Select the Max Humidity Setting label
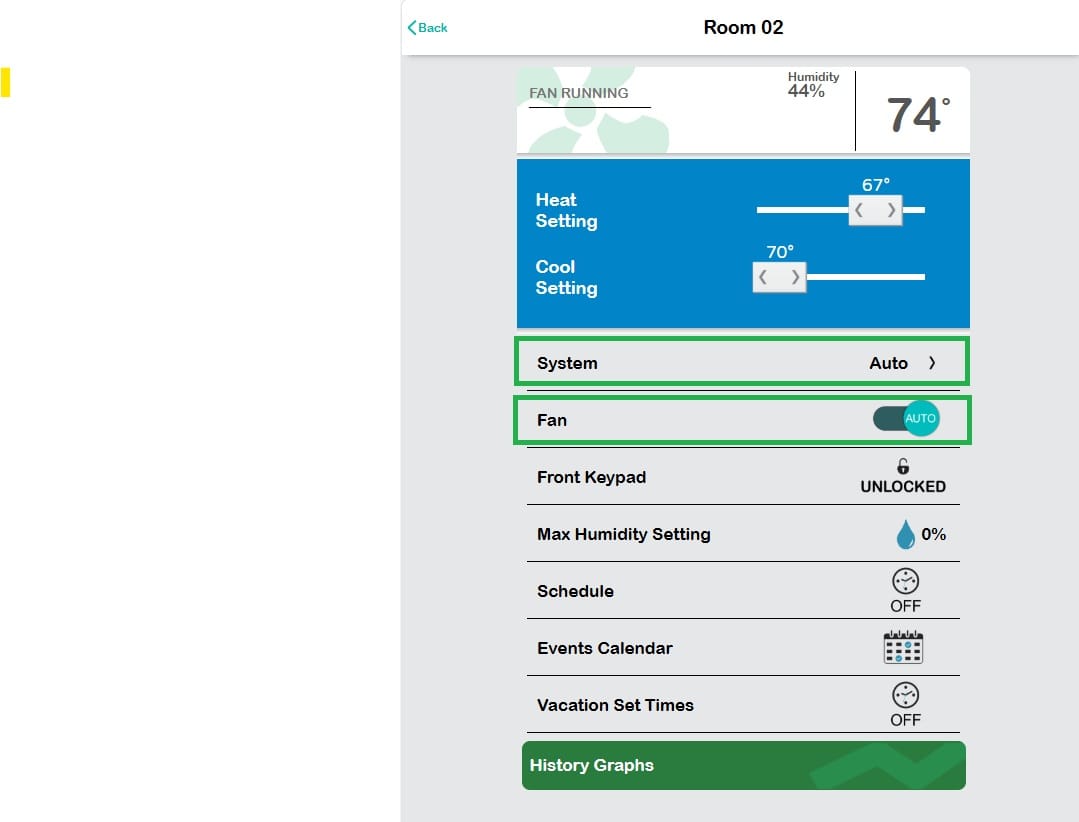 (623, 534)
